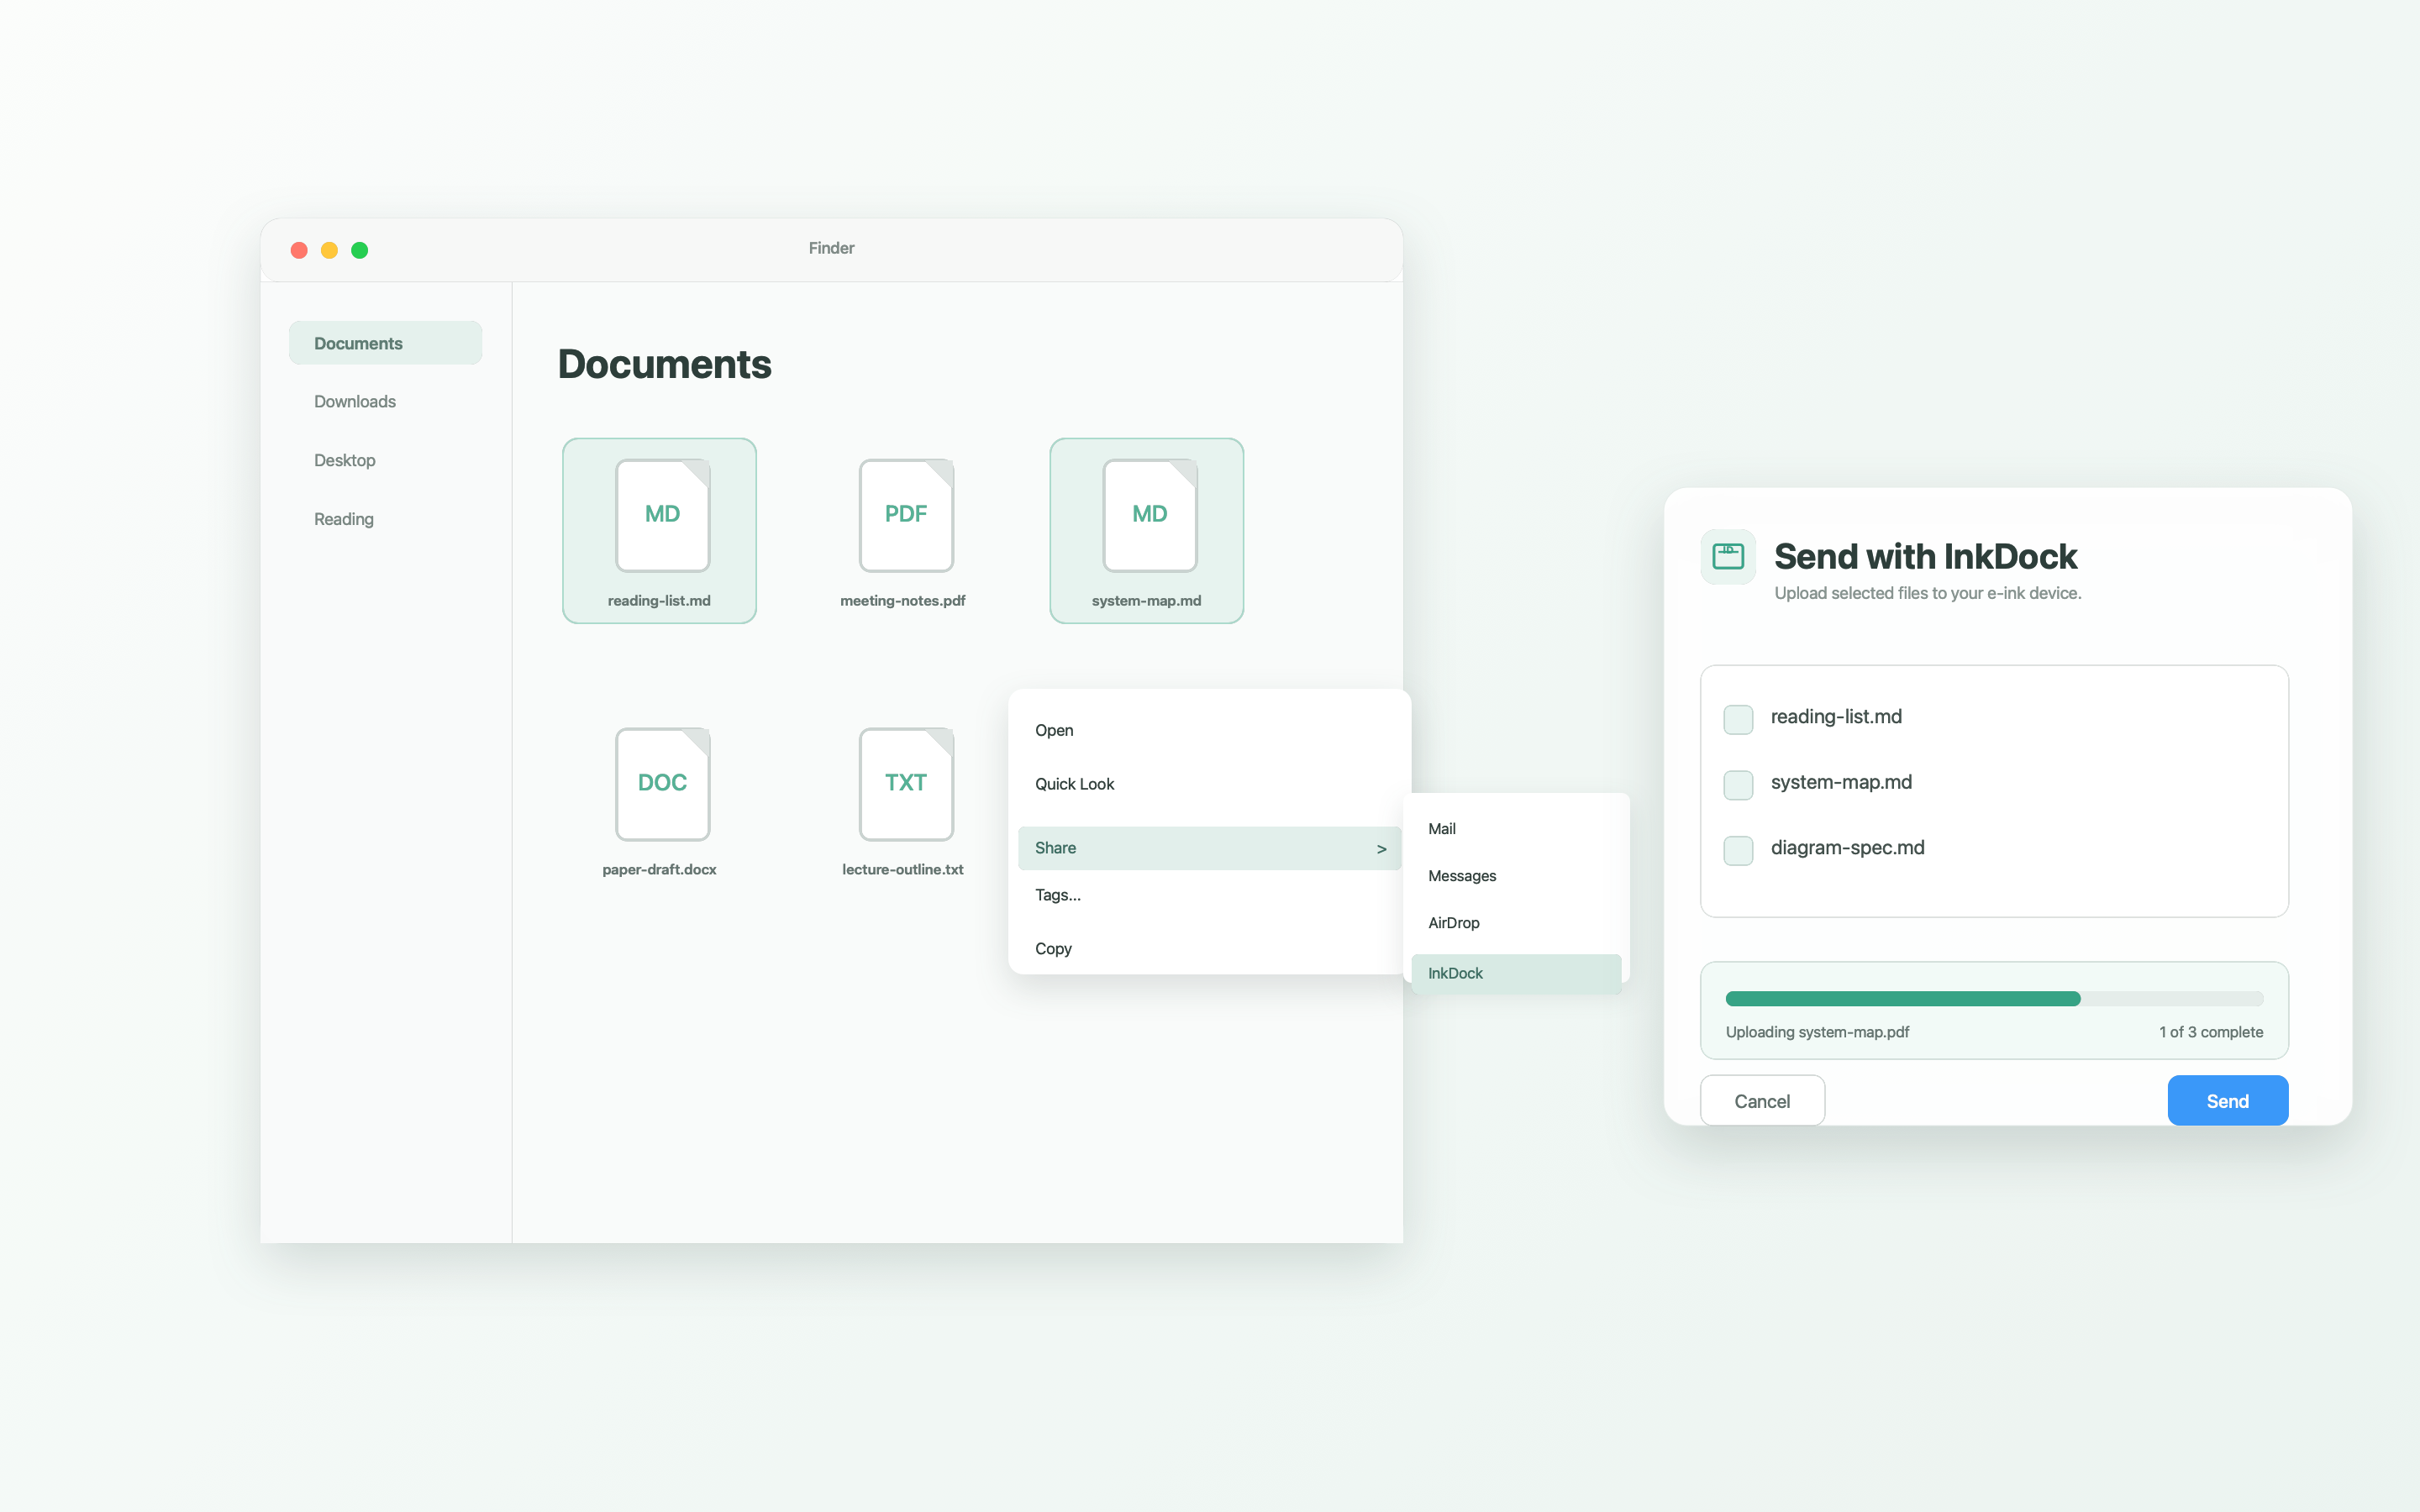This screenshot has height=1512, width=2420.
Task: Expand the Share submenu arrow
Action: (x=1381, y=849)
